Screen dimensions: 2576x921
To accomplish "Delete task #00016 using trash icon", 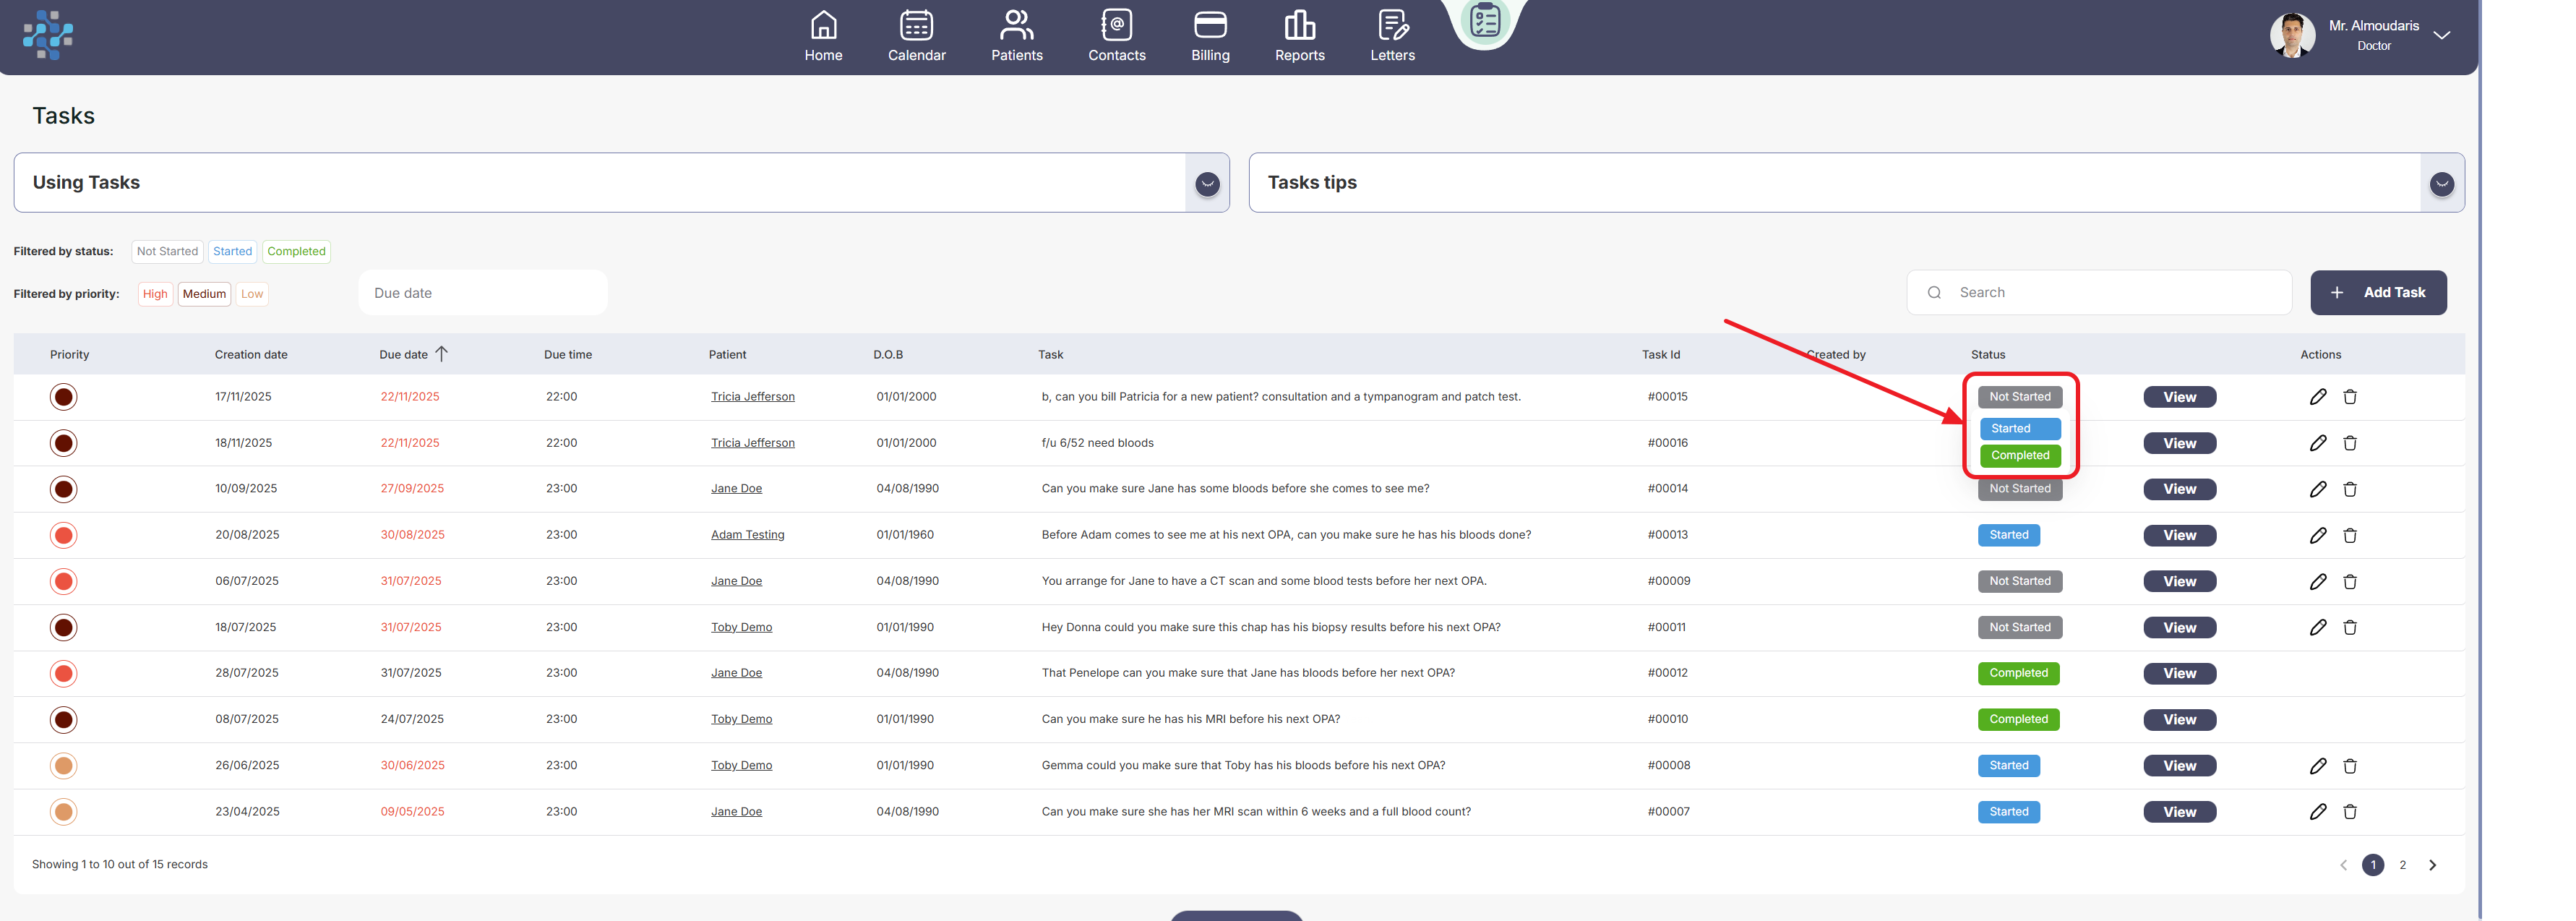I will [2350, 443].
